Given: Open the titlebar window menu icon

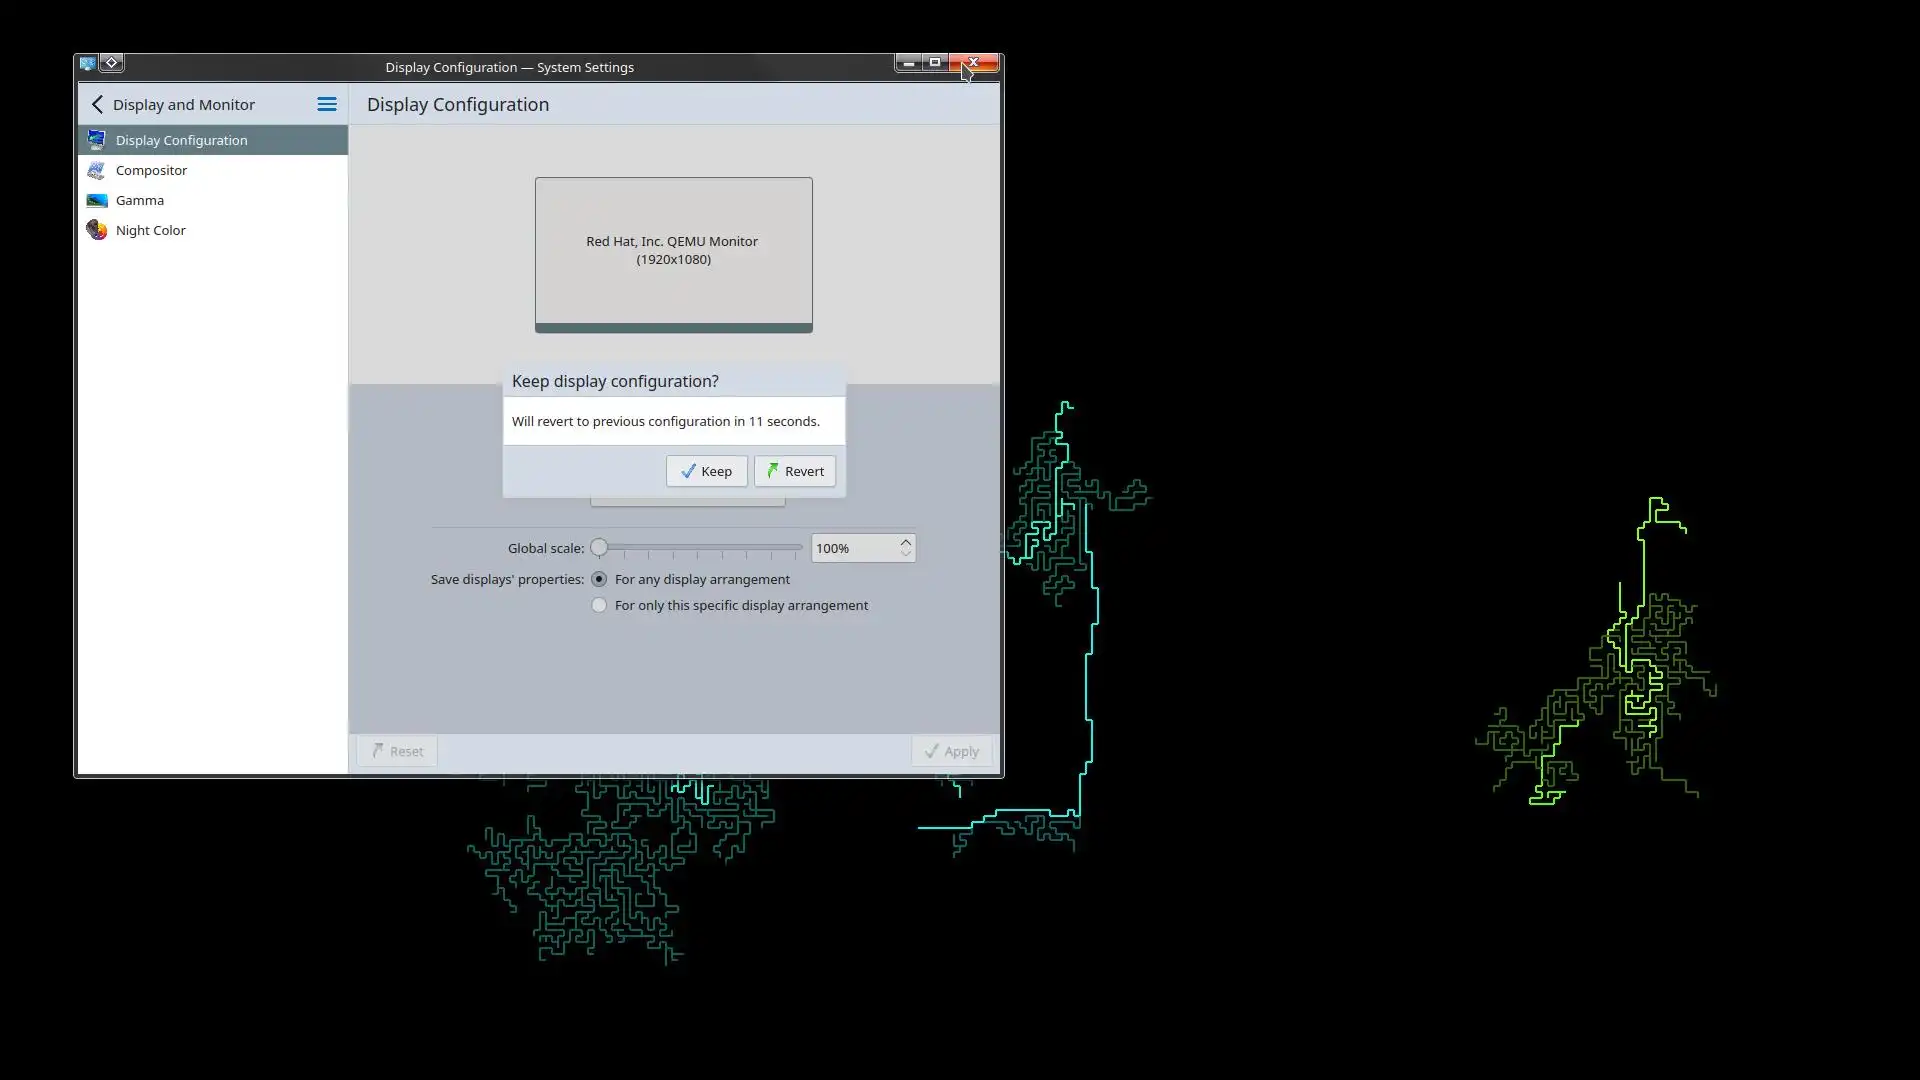Looking at the screenshot, I should [88, 63].
